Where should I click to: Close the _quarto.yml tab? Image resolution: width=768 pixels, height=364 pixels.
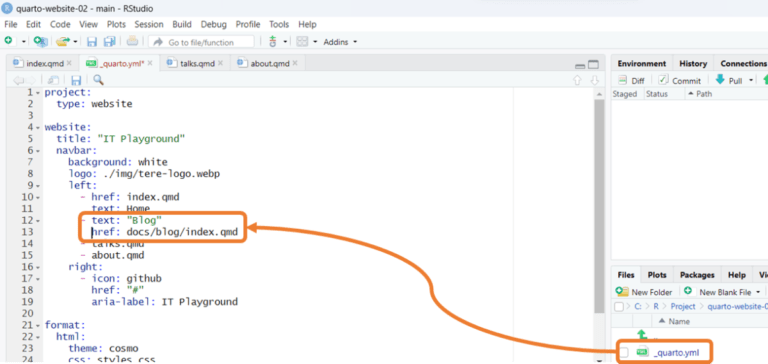pos(150,63)
